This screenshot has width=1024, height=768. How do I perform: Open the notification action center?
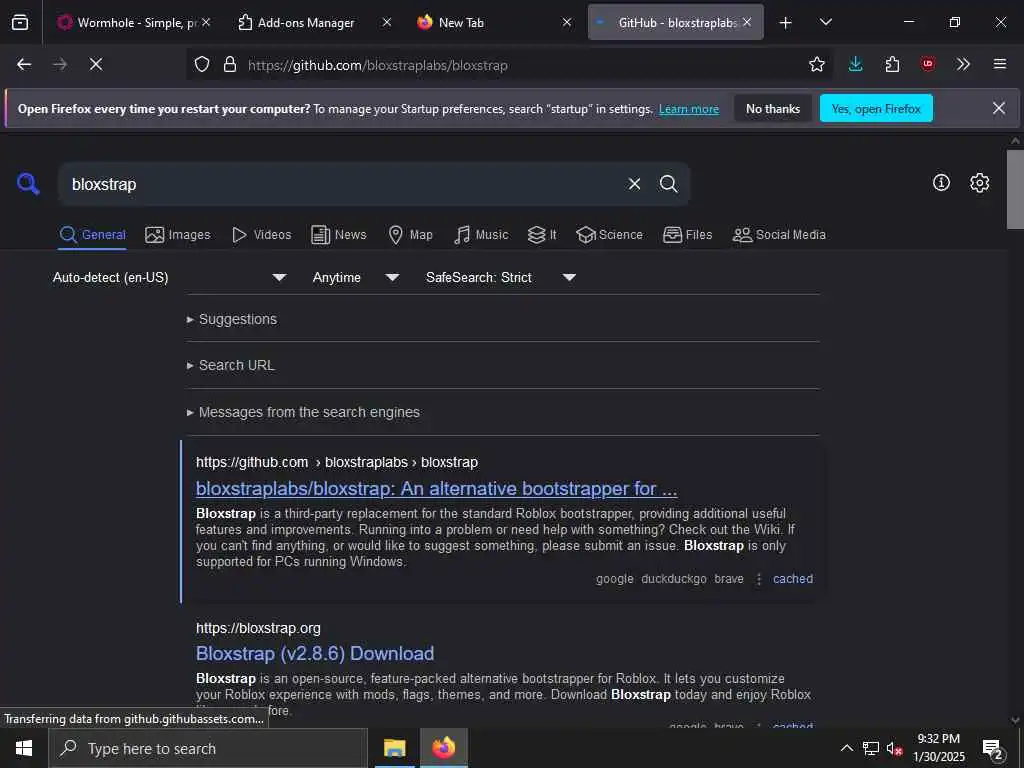pos(993,748)
